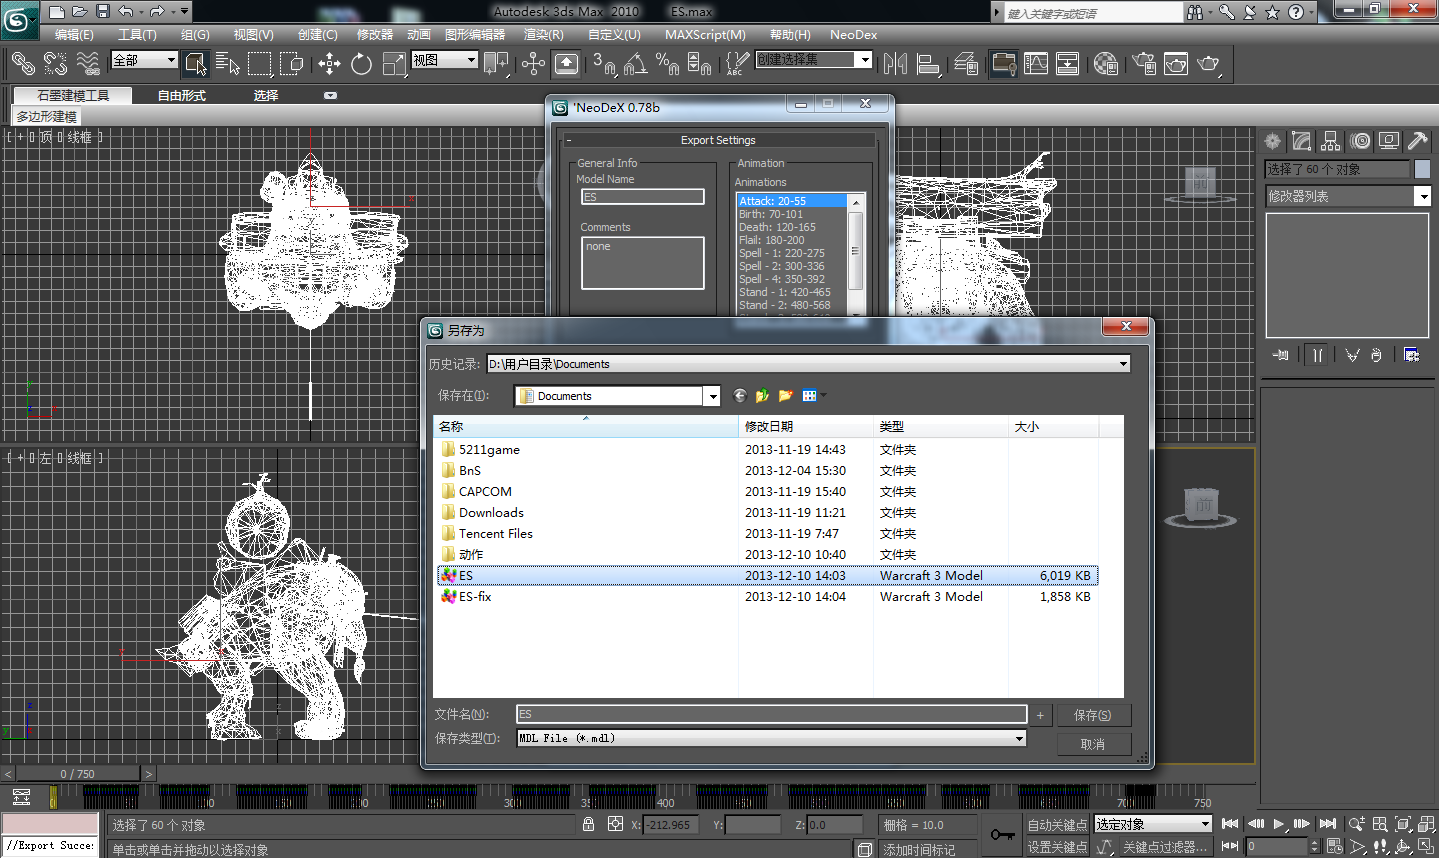Screen dimensions: 1439x858
Task: Activate the Select and Move tool
Action: [x=330, y=64]
